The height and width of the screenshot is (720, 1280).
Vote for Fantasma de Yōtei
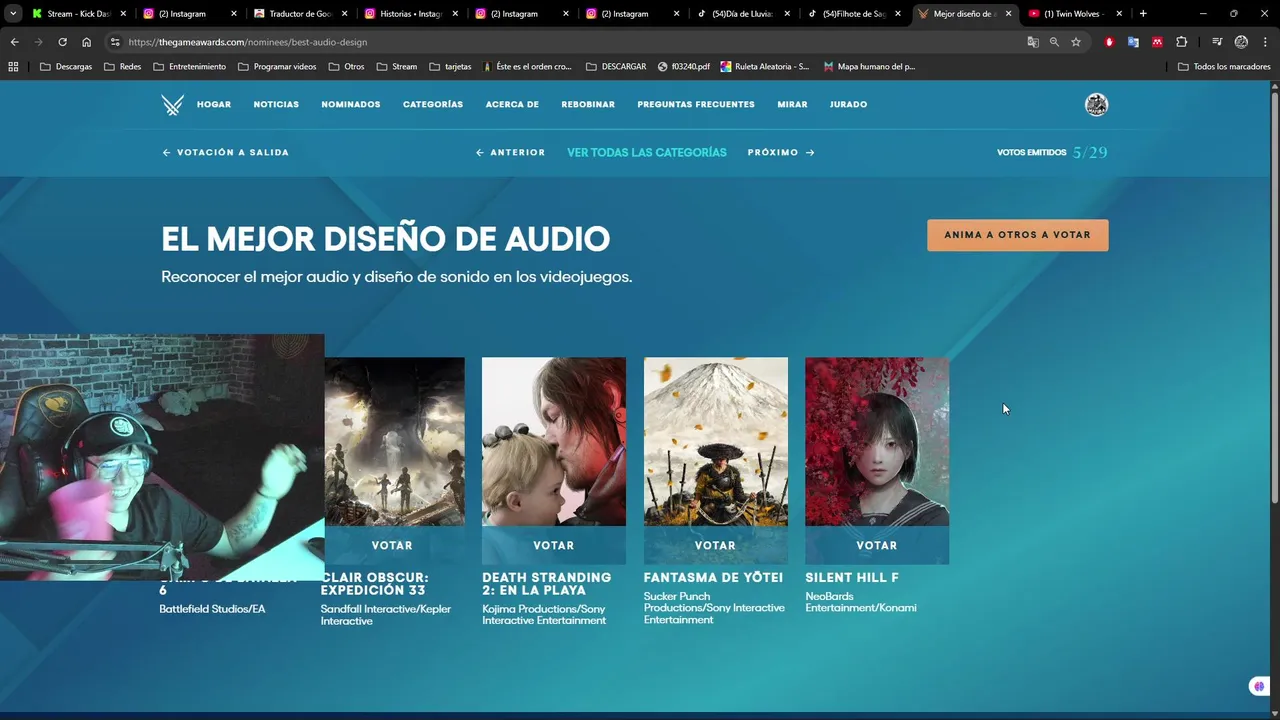point(716,545)
